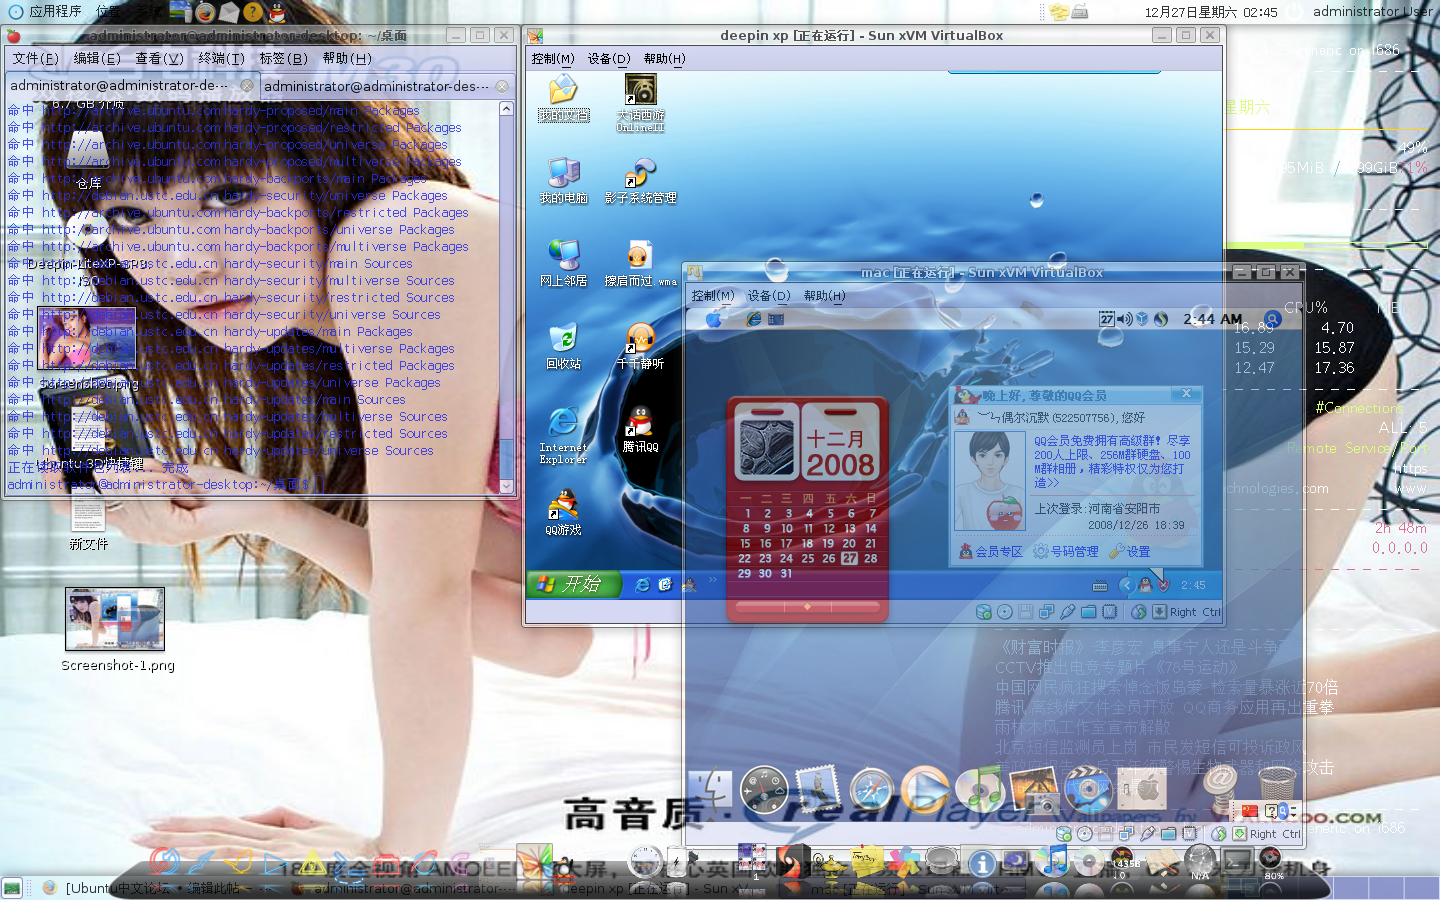Open 设备(D) menu in mac VirtualBox window
Screen dimensions: 1440x900
tap(769, 296)
